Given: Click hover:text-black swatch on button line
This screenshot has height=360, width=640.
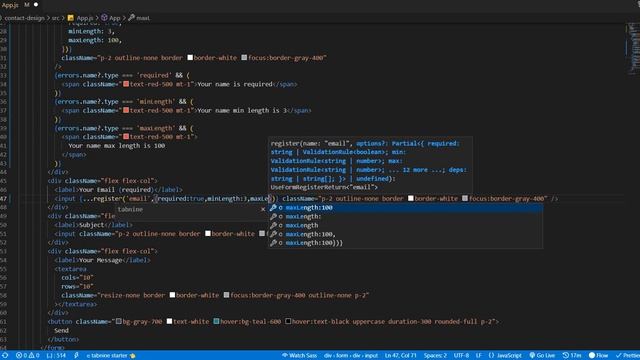Looking at the screenshot, I should tap(288, 322).
